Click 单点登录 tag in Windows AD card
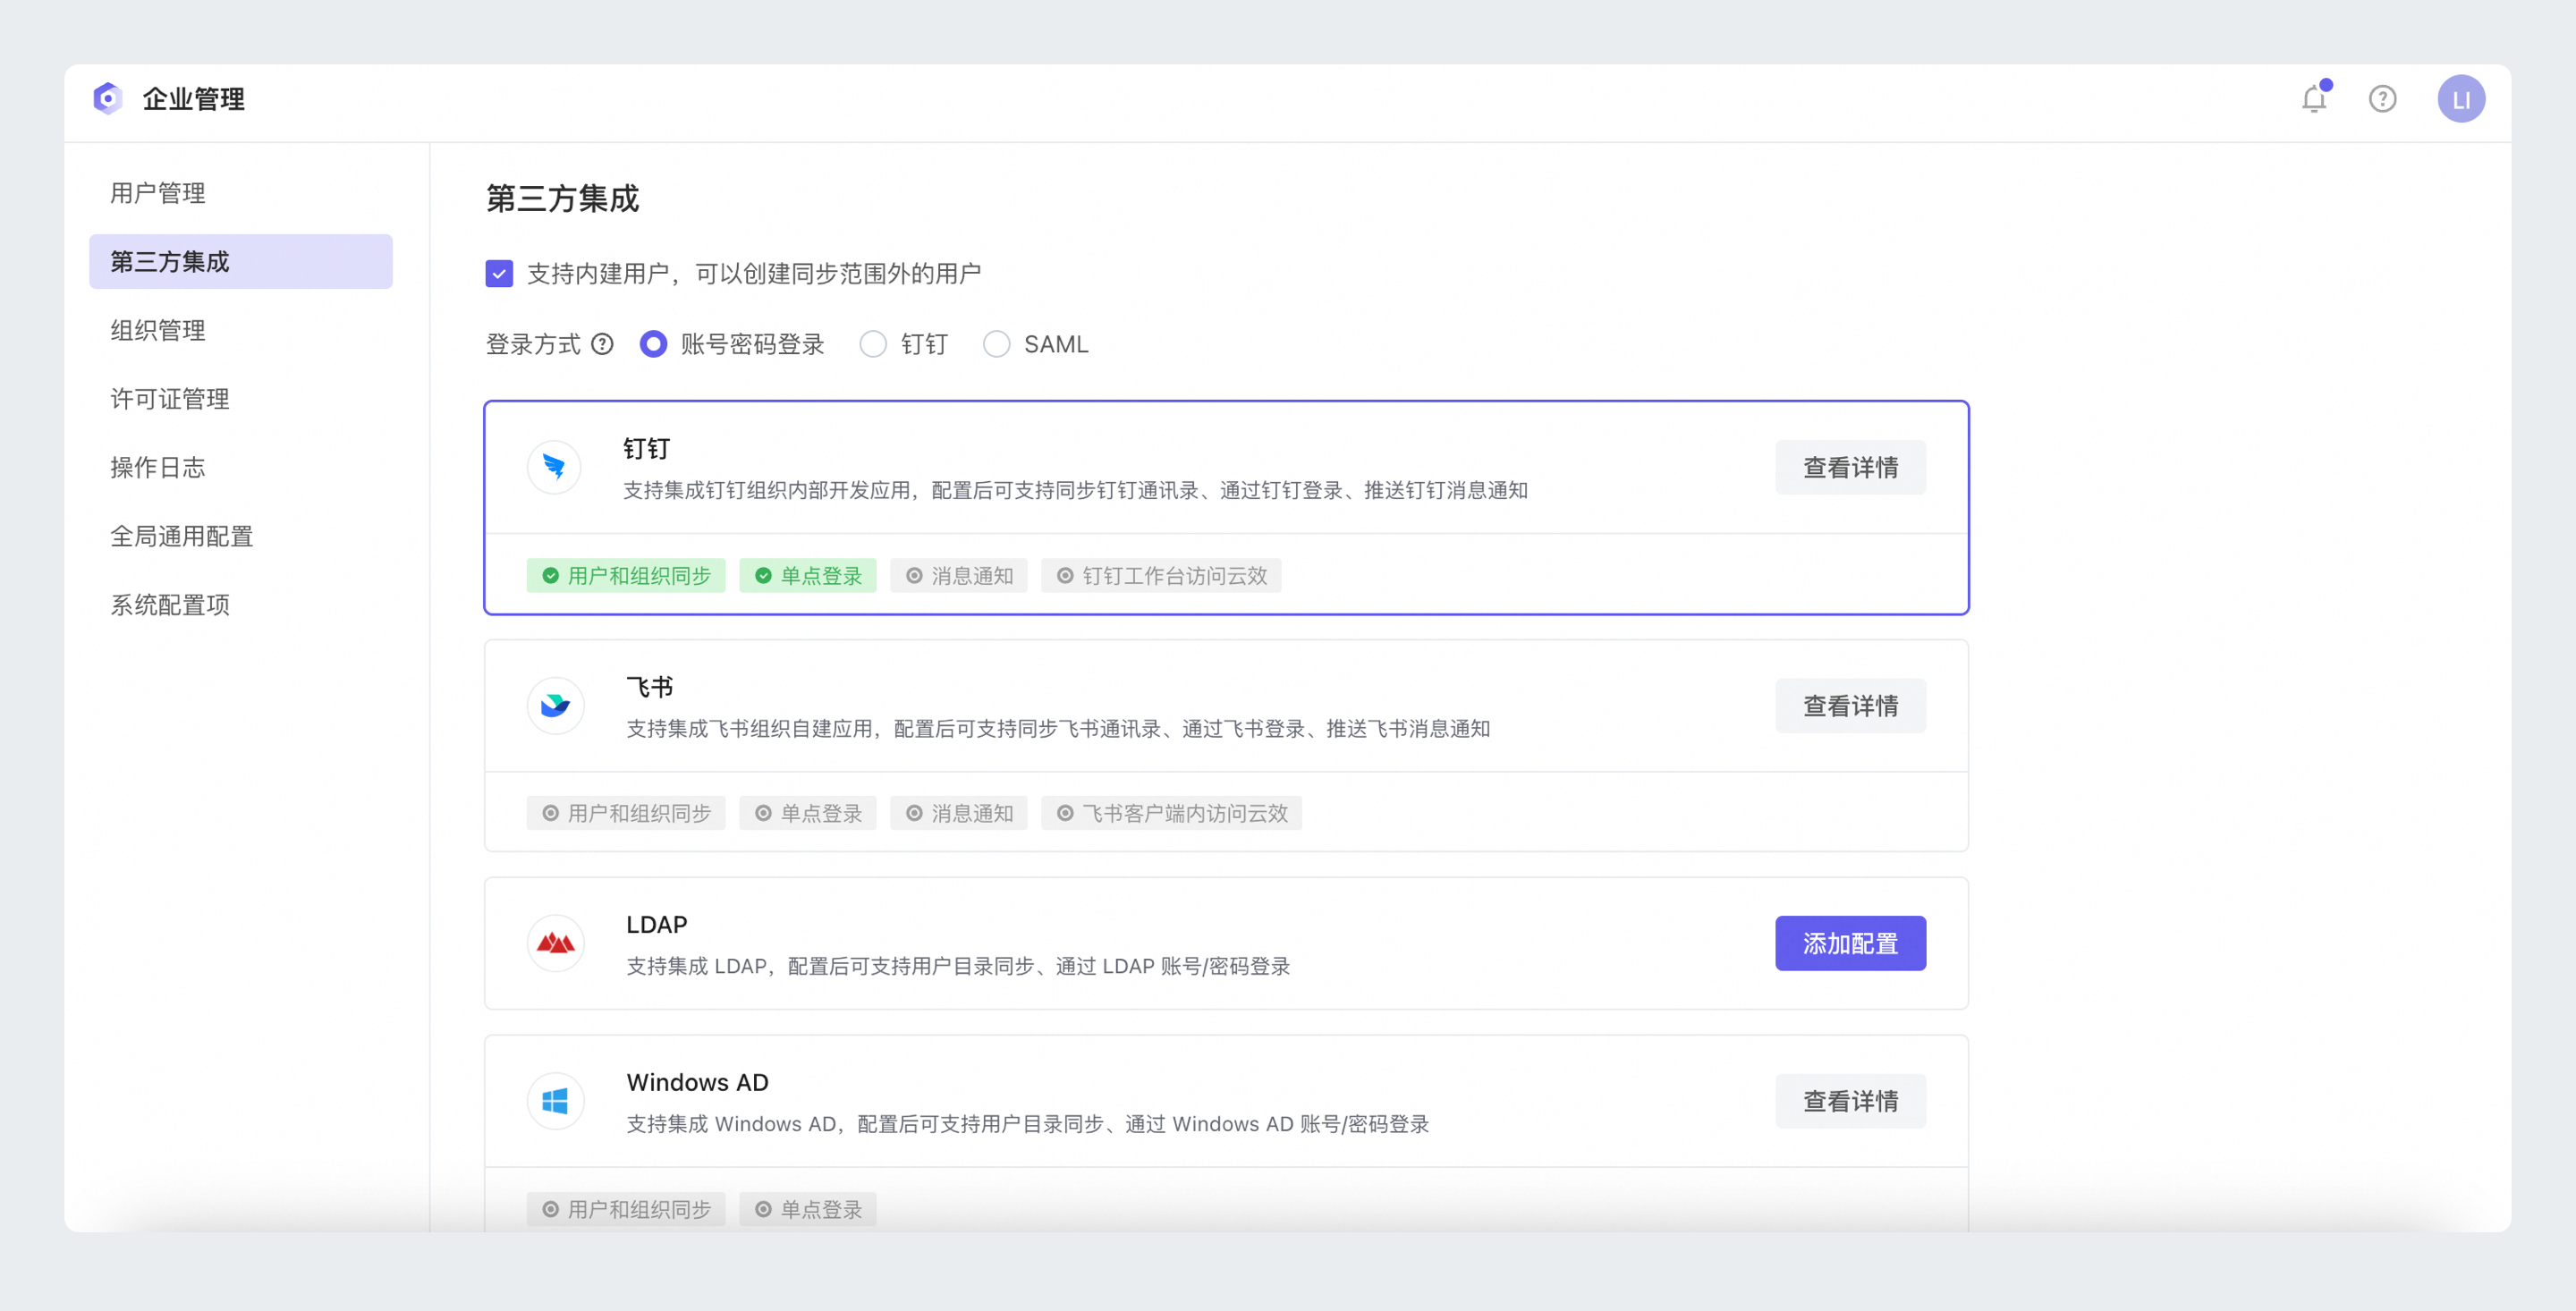Screen dimensions: 2576x1311 click(808, 1209)
